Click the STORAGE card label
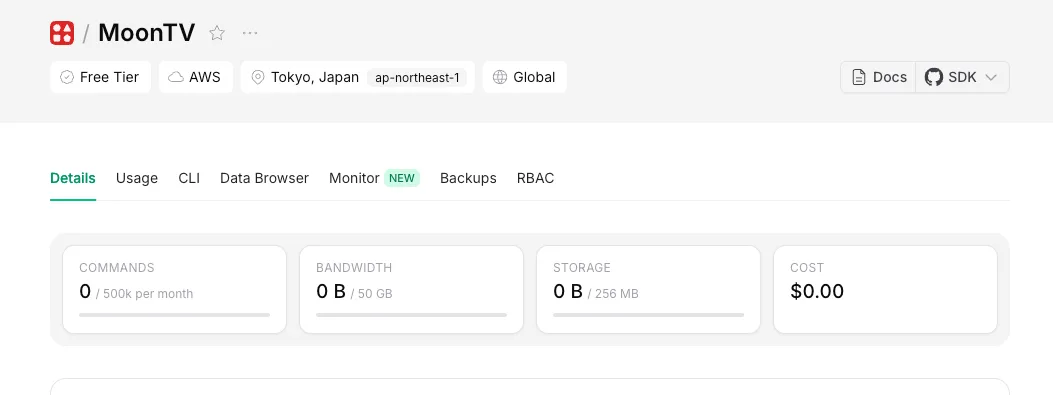This screenshot has width=1053, height=395. (582, 267)
